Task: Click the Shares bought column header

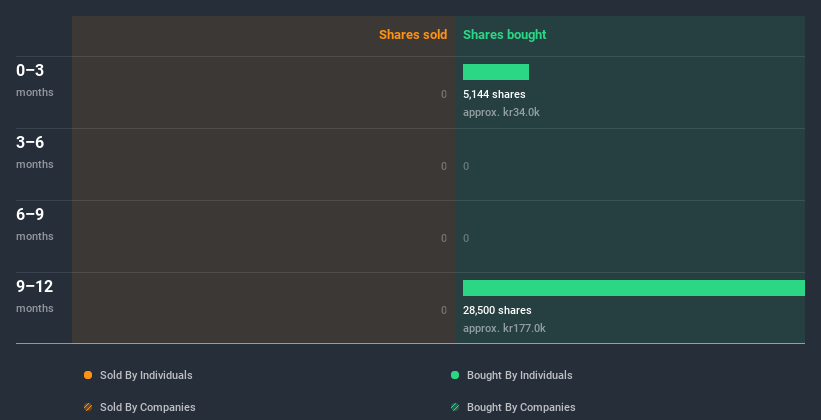Action: tap(505, 35)
